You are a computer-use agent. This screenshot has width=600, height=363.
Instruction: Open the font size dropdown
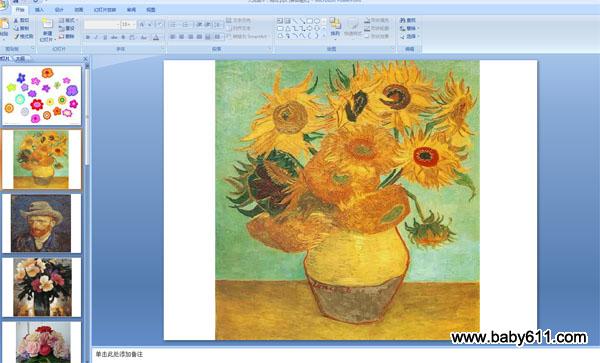pos(128,24)
